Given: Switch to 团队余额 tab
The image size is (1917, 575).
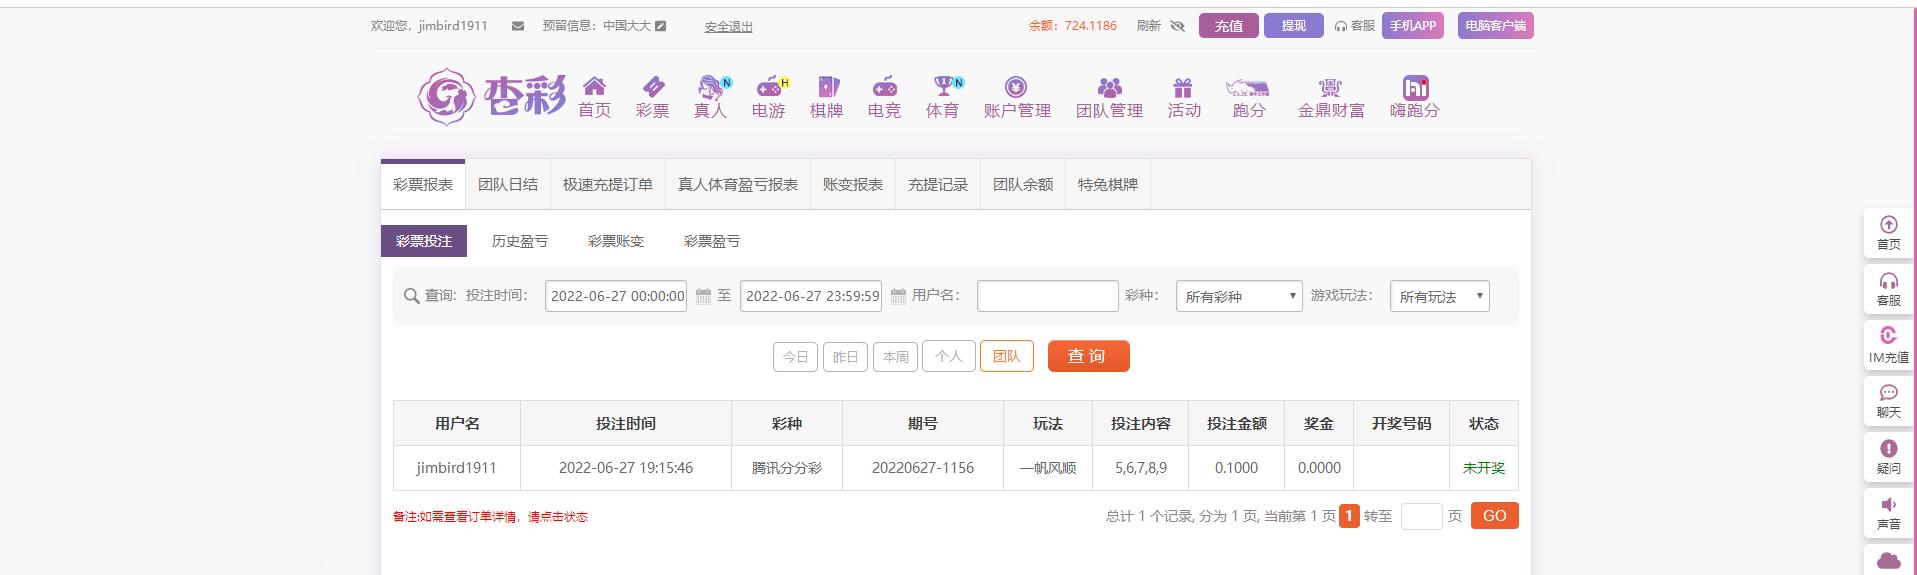Looking at the screenshot, I should (x=1023, y=185).
